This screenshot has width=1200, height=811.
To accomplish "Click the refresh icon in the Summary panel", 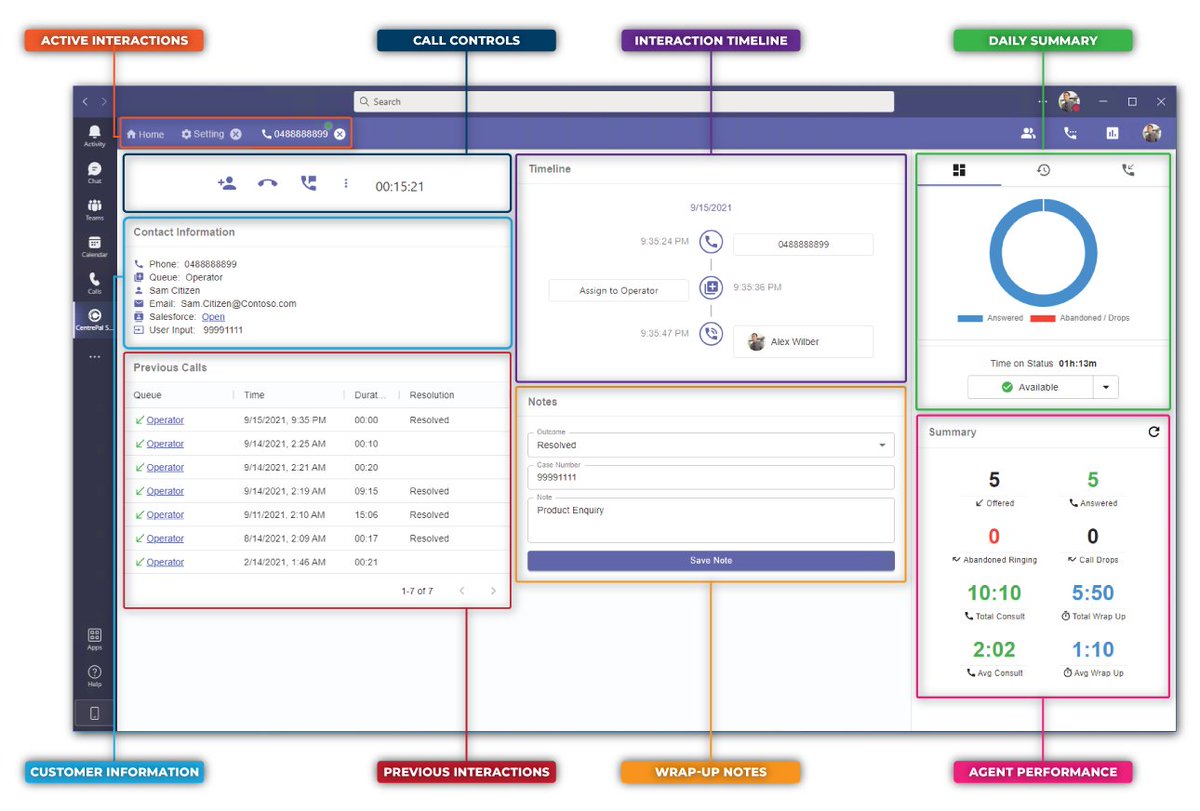I will [1154, 431].
